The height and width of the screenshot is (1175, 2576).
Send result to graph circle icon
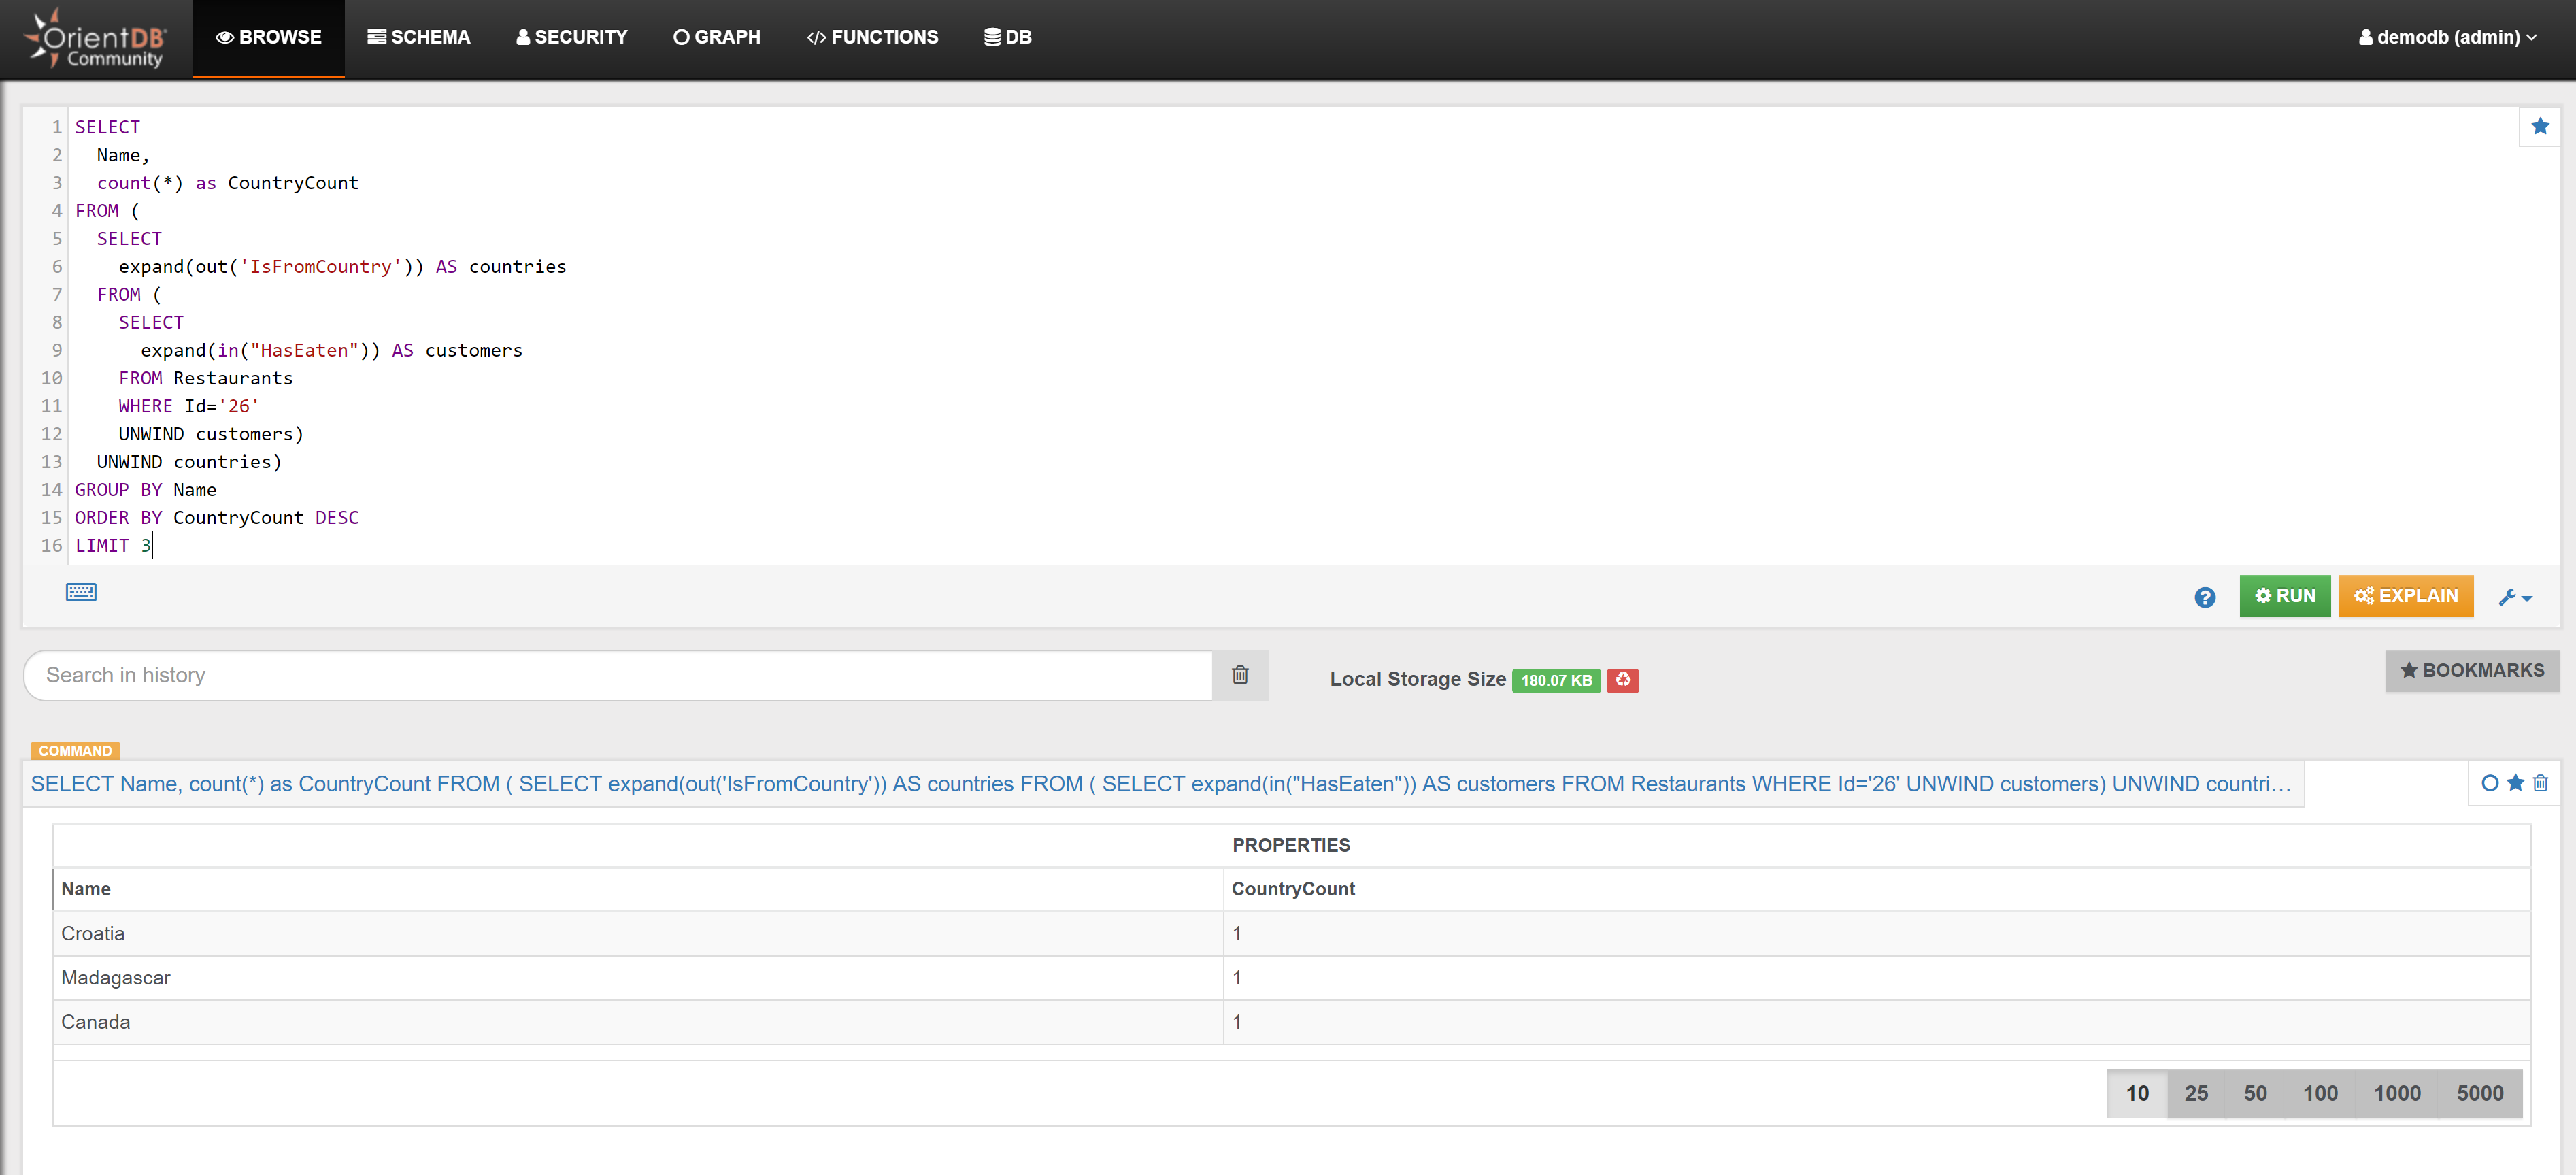point(2489,783)
